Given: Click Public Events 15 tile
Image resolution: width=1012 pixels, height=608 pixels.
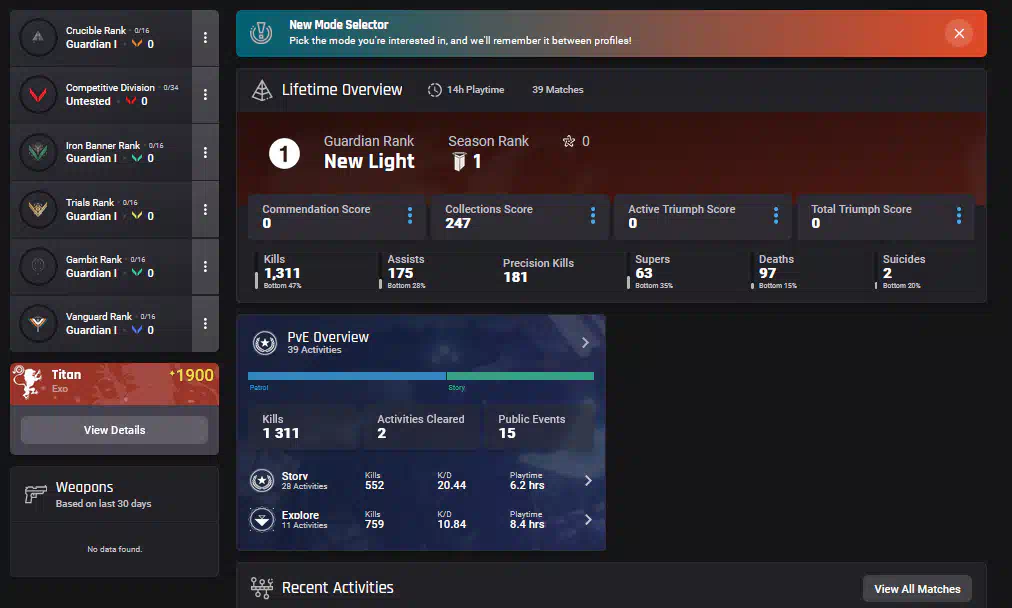Looking at the screenshot, I should [538, 427].
